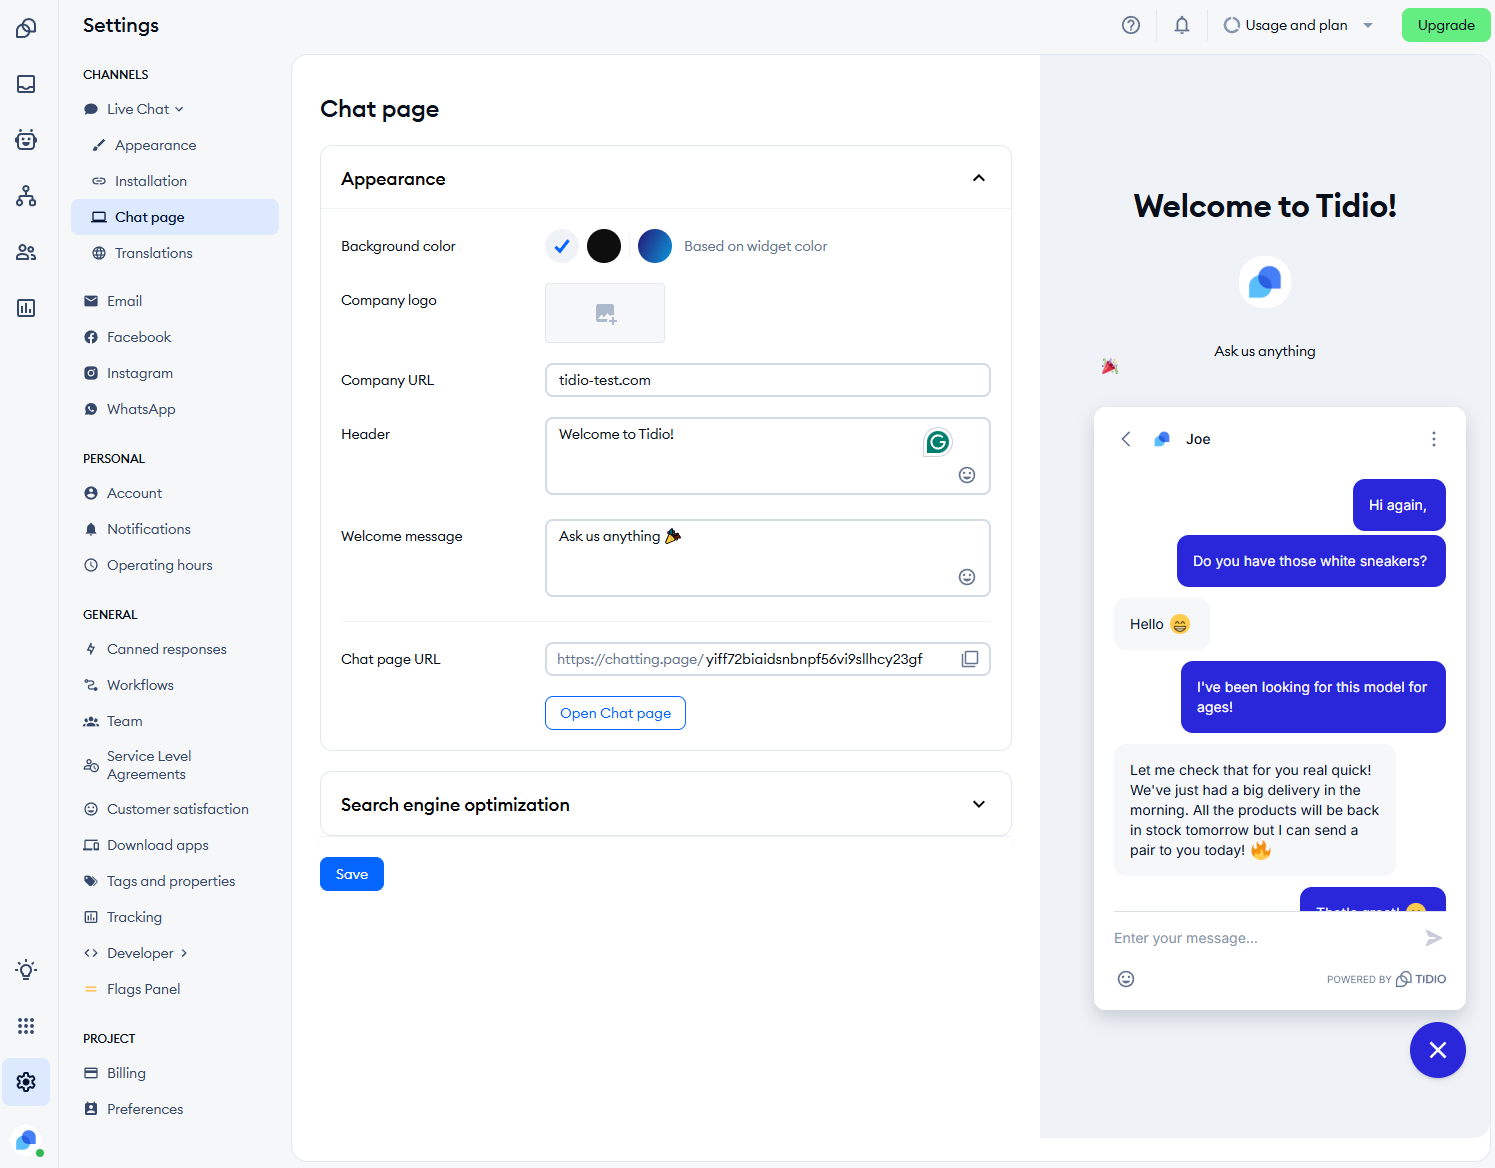Open the Flows automation icon in rail
The image size is (1495, 1168).
(26, 196)
